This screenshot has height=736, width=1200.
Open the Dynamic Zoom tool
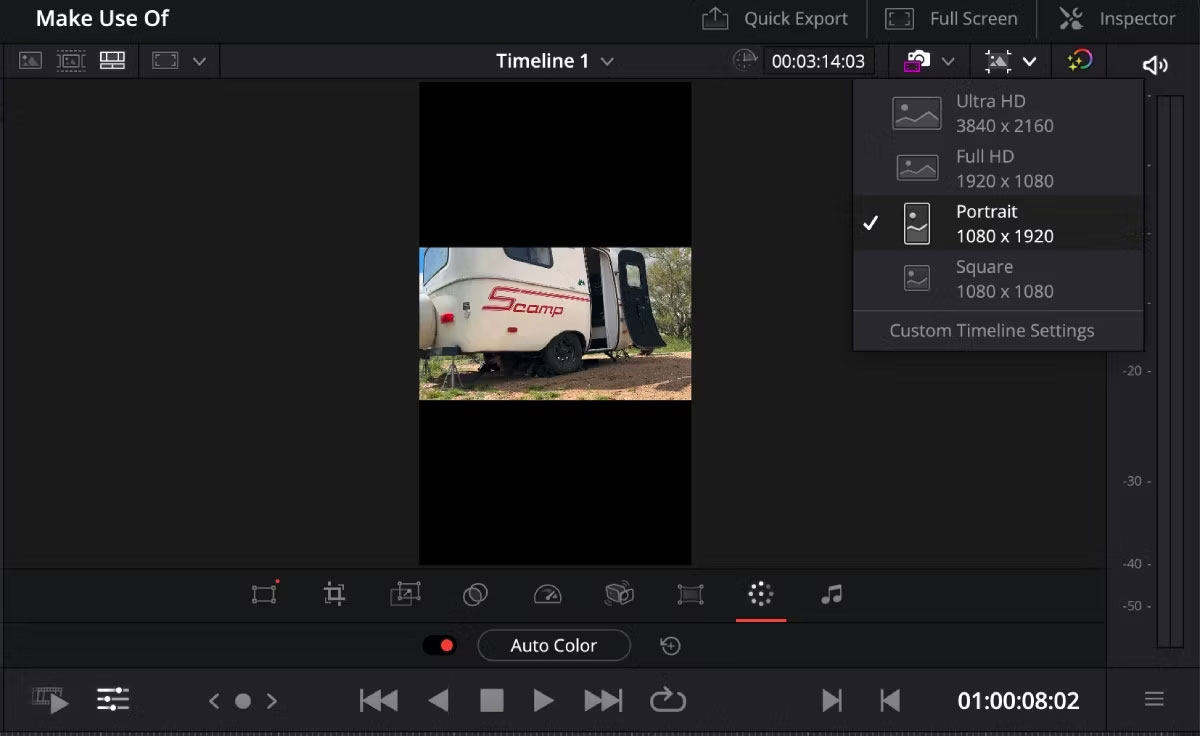[x=405, y=594]
